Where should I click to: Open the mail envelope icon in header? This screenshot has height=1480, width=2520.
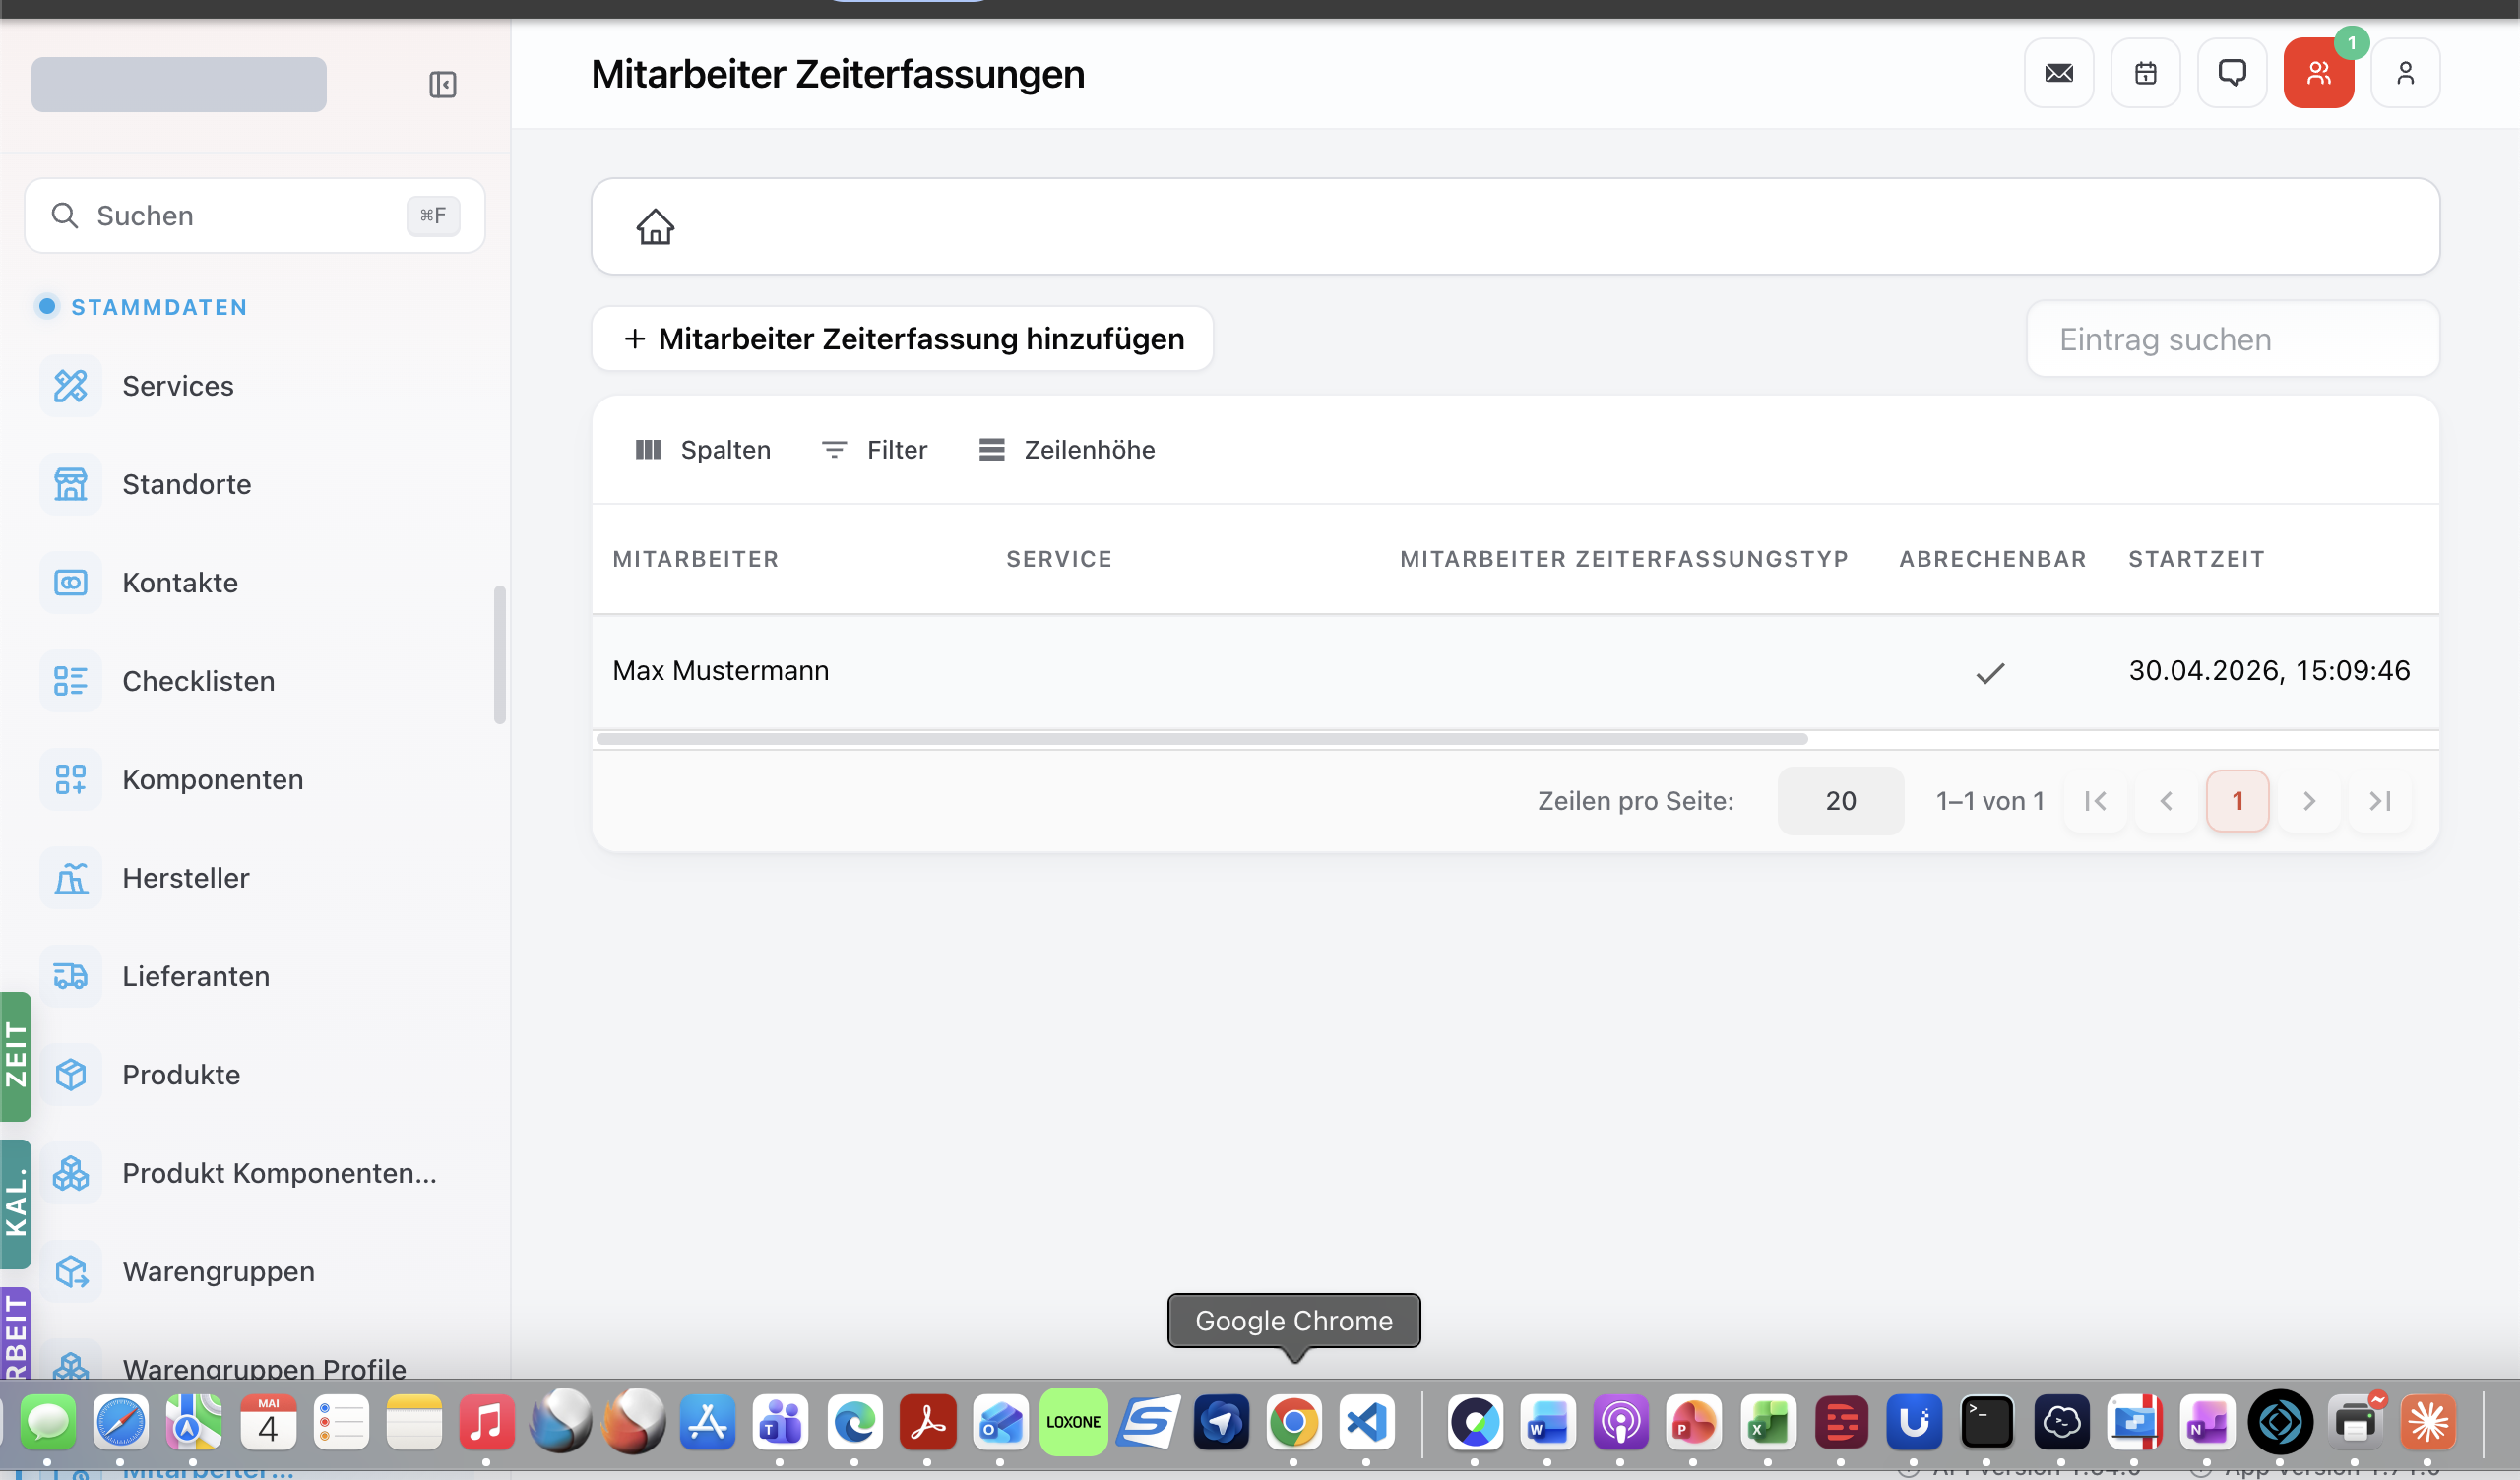point(2059,73)
